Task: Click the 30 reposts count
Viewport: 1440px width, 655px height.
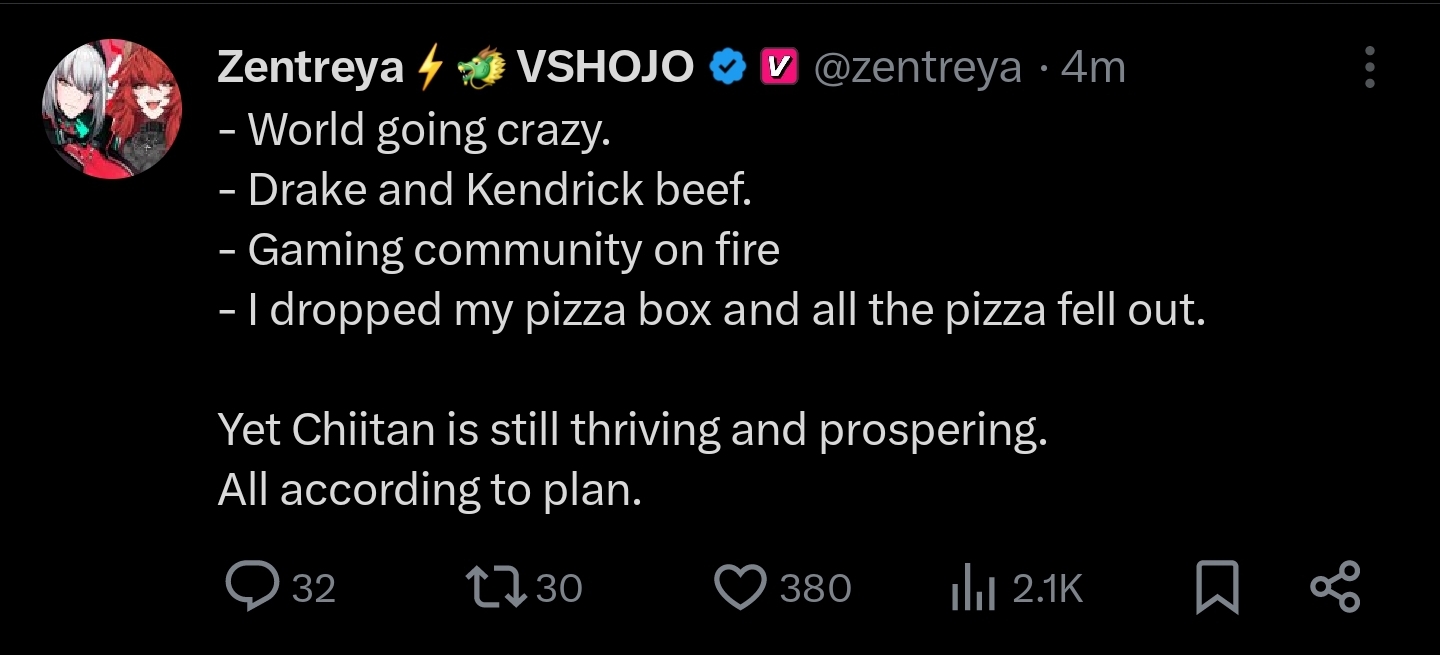Action: [559, 588]
